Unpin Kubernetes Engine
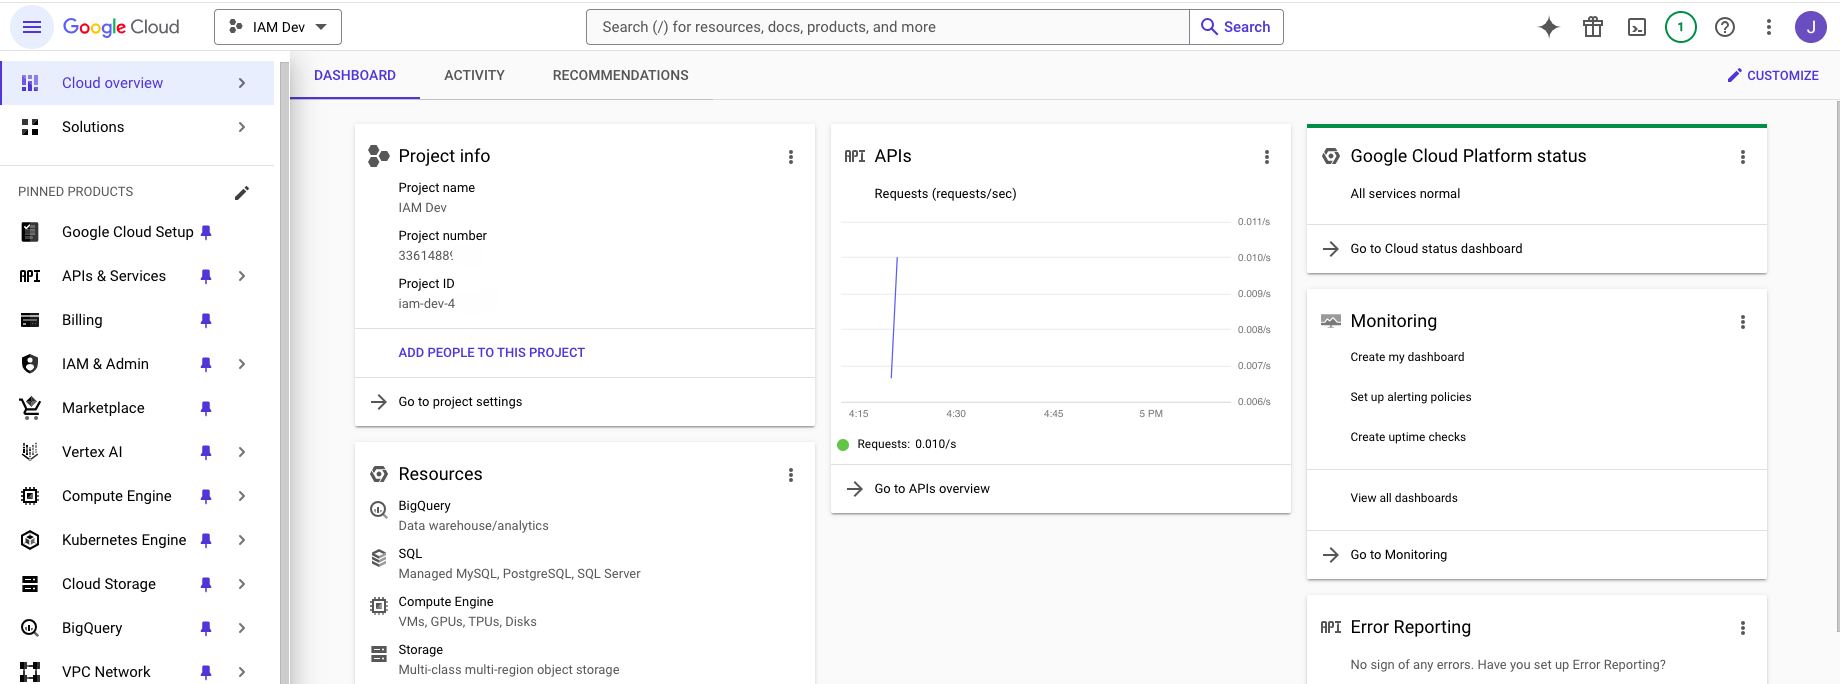Viewport: 1840px width, 684px height. 206,540
